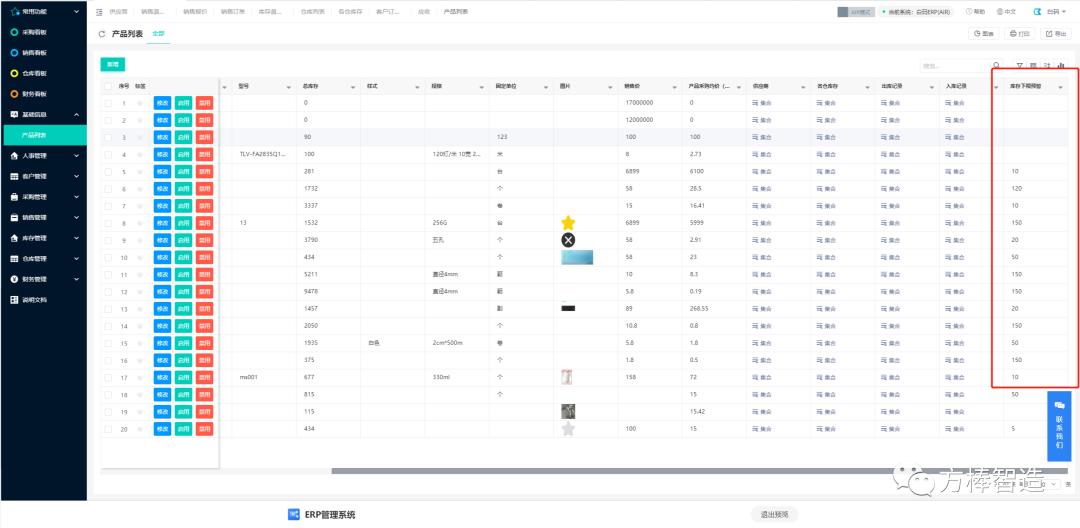Click the sort icon beside the bar chart icon

(1047, 65)
